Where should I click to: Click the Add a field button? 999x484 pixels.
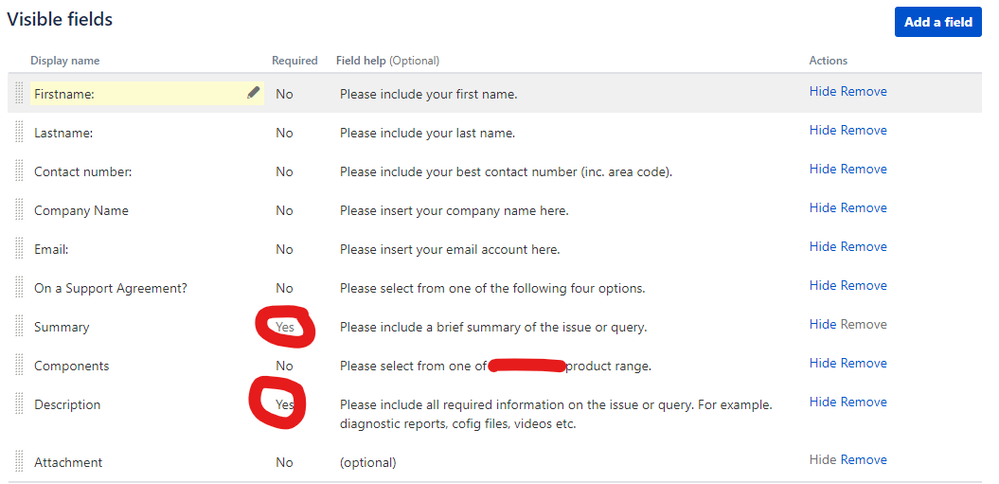tap(938, 22)
